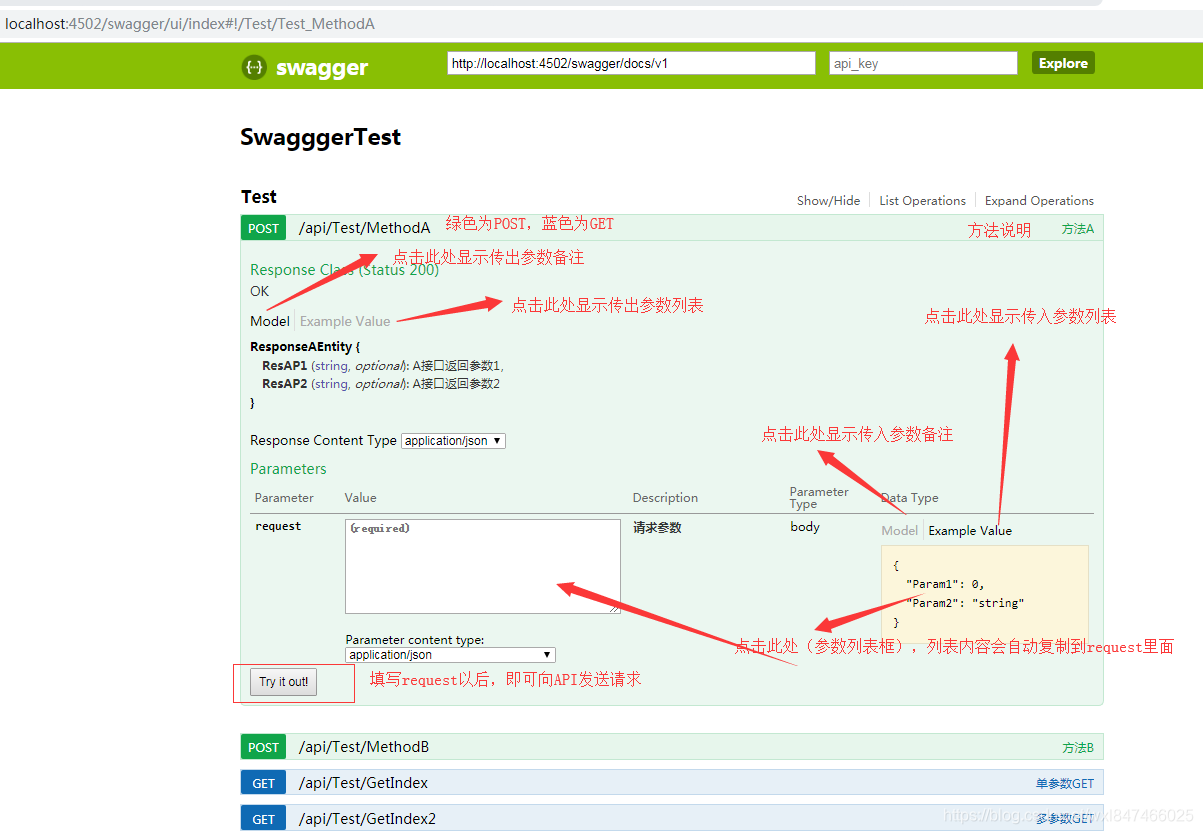The image size is (1203, 834).
Task: Open the Response Content Type dropdown
Action: point(453,441)
